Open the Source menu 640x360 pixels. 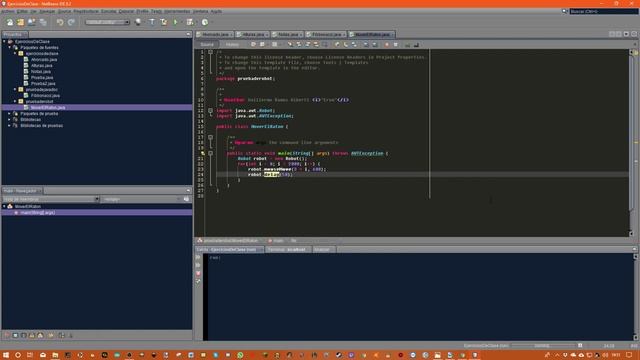[x=64, y=11]
